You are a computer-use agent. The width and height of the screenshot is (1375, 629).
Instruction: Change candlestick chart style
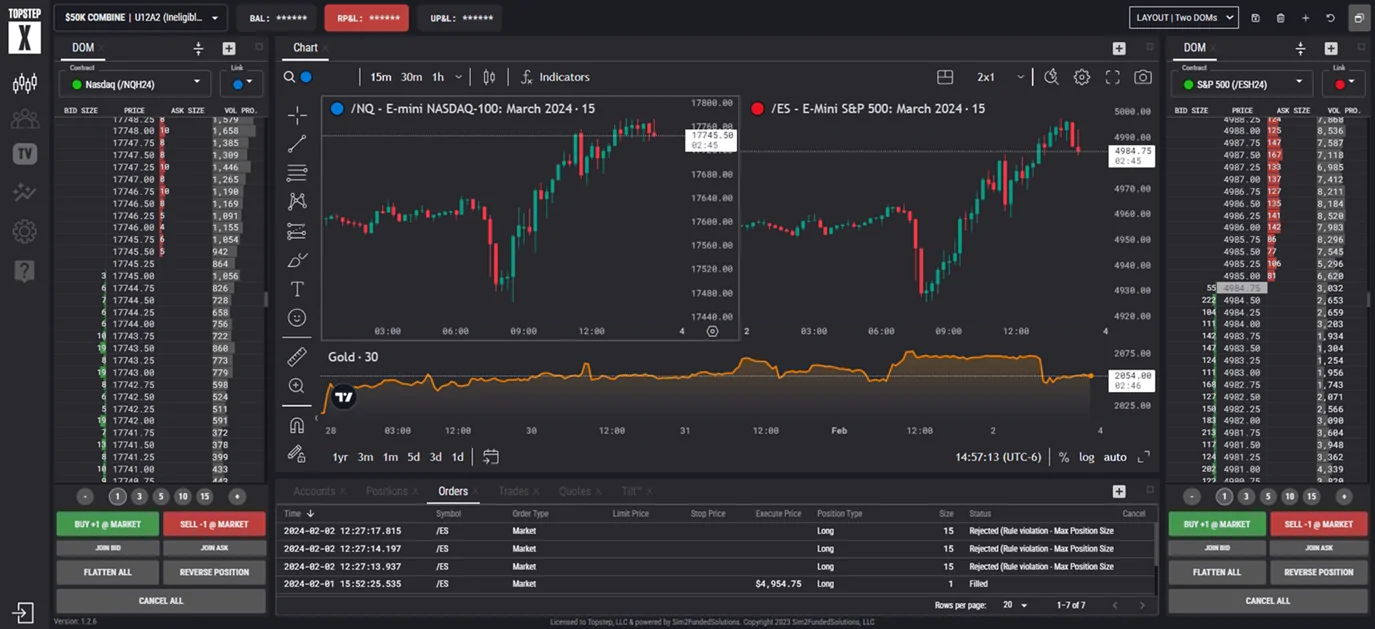(489, 77)
